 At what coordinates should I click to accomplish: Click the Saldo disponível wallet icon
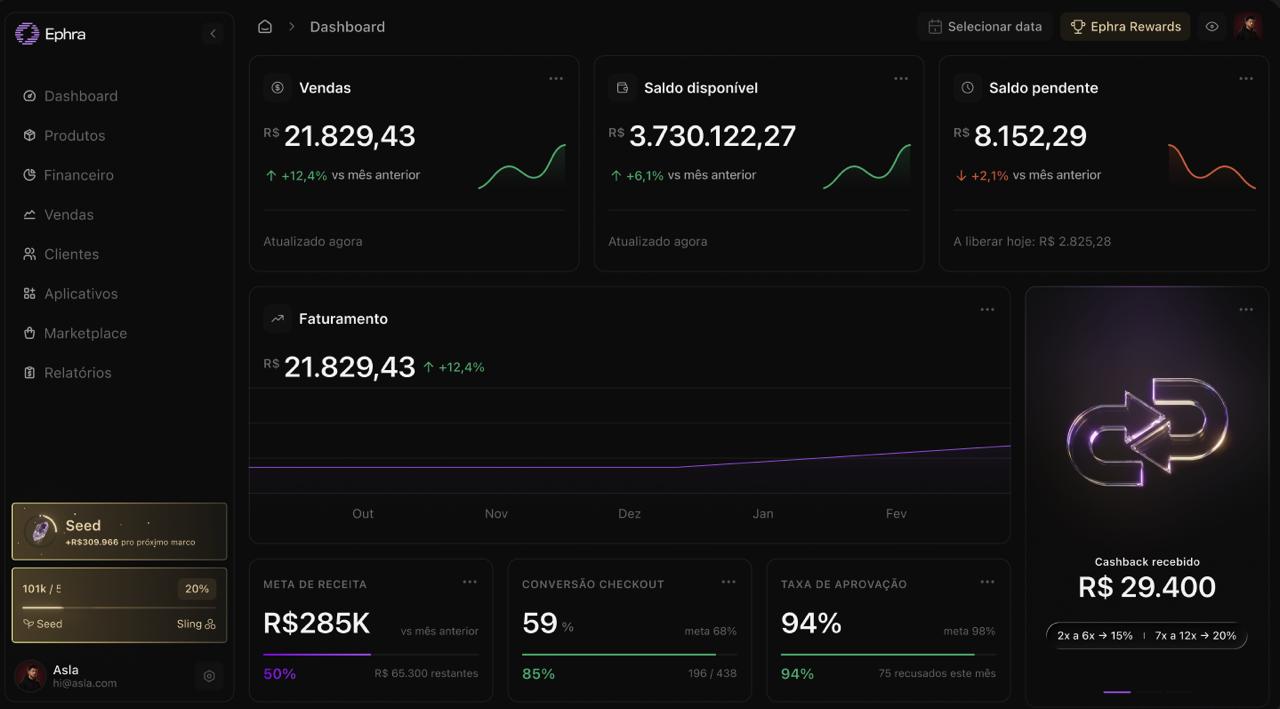[x=622, y=88]
